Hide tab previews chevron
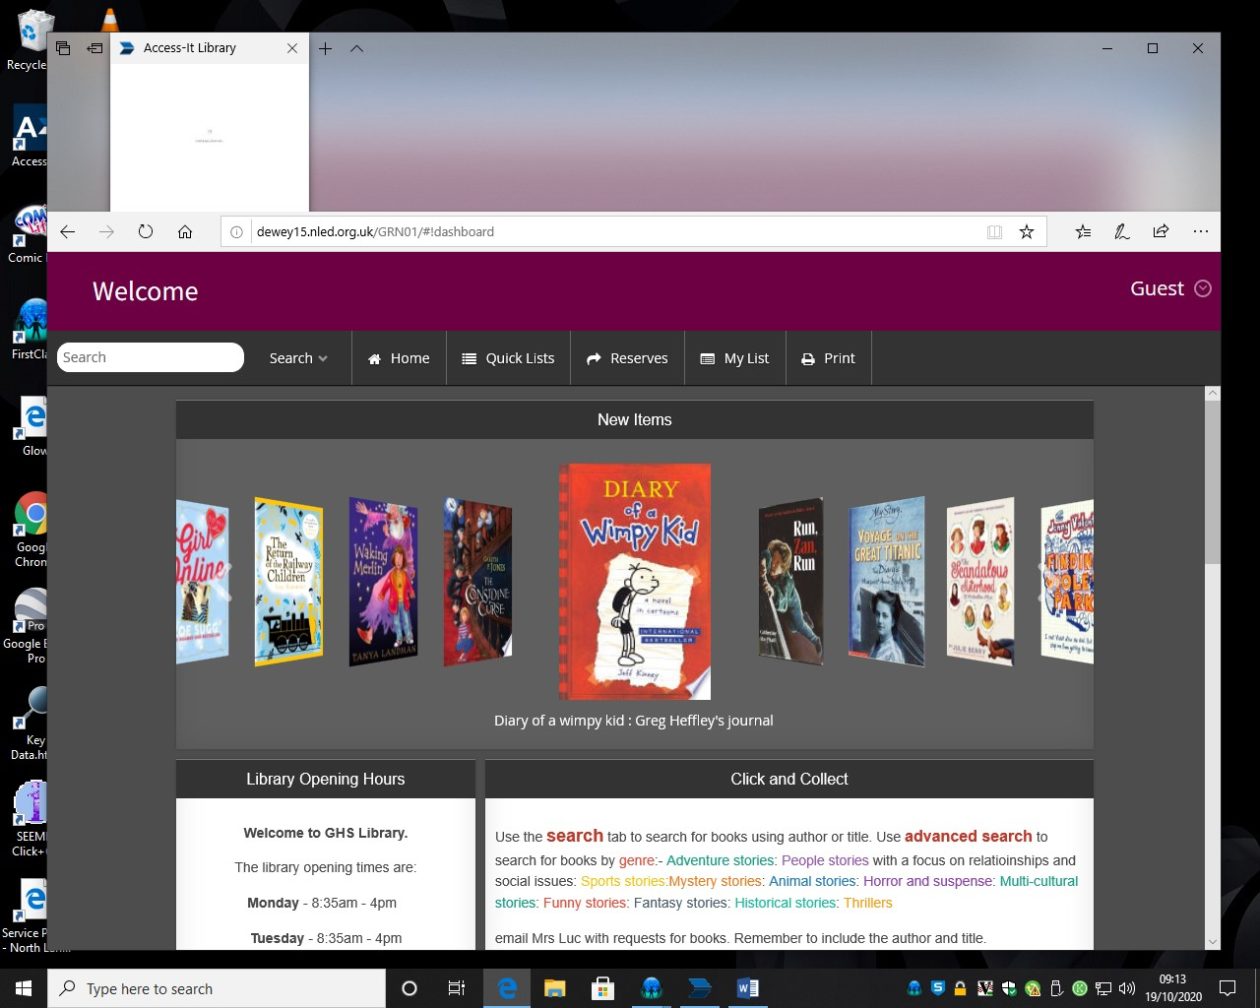Image resolution: width=1260 pixels, height=1008 pixels. 356,48
